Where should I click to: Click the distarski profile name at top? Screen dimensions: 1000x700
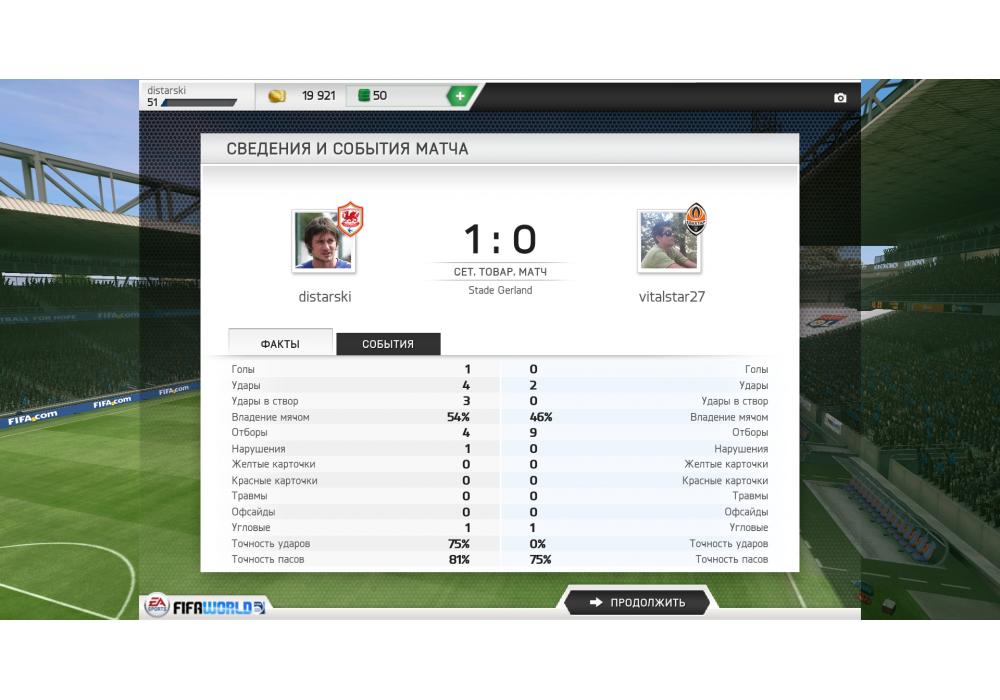(x=166, y=91)
